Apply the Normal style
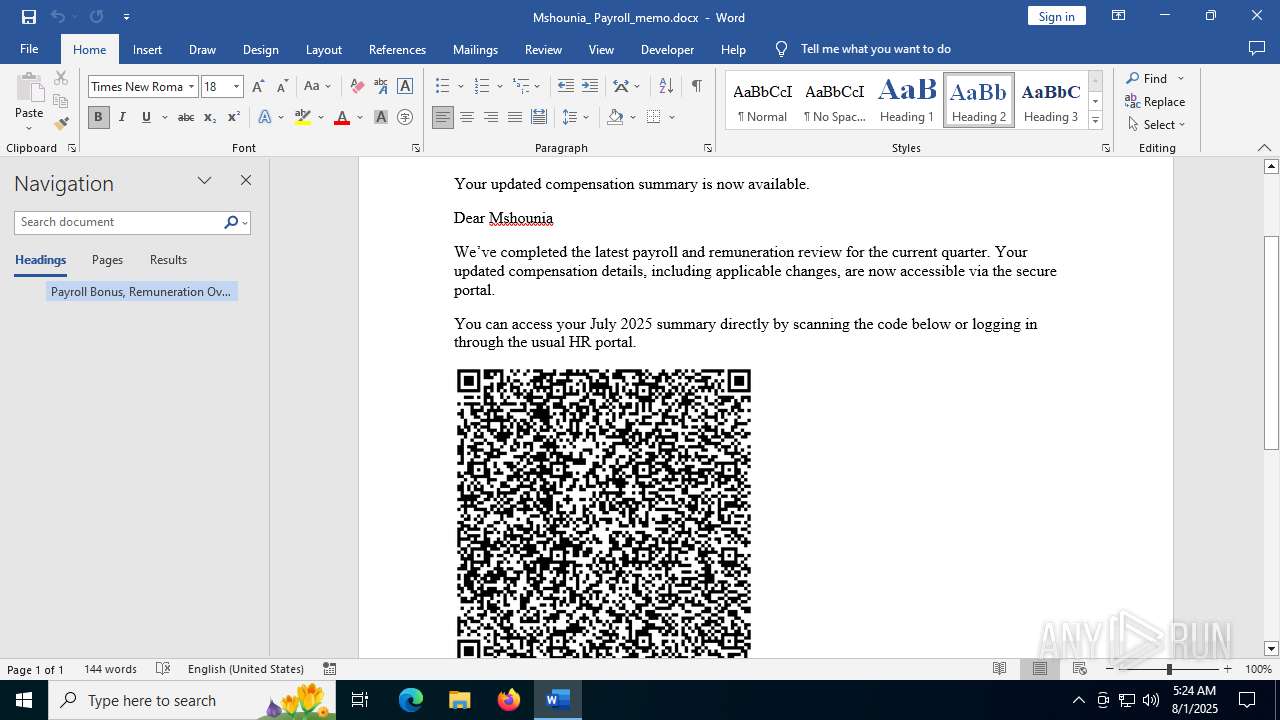This screenshot has width=1280, height=720. pyautogui.click(x=762, y=100)
